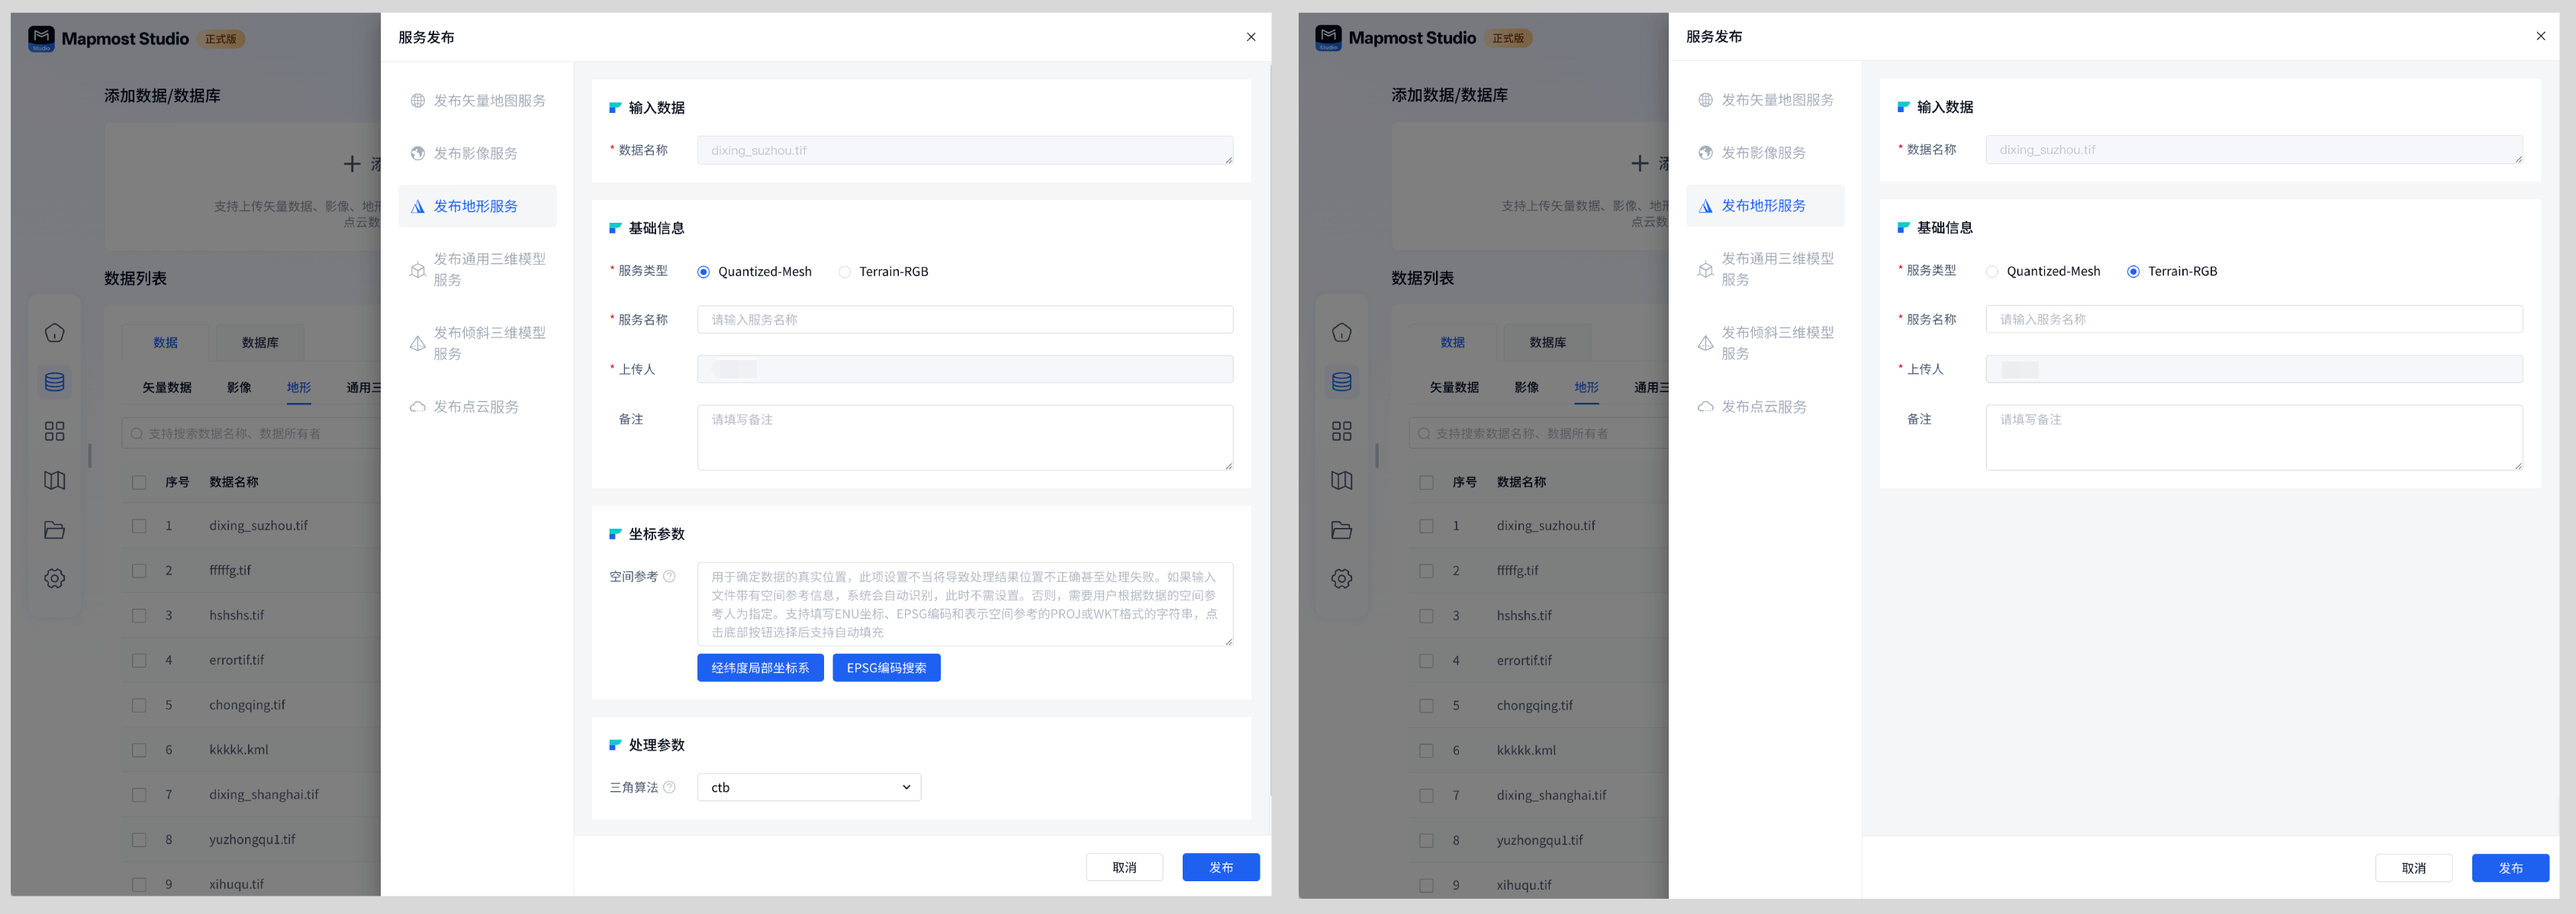Image resolution: width=2576 pixels, height=914 pixels.
Task: Open settings gear icon in right window's sidebar
Action: pyautogui.click(x=1342, y=578)
